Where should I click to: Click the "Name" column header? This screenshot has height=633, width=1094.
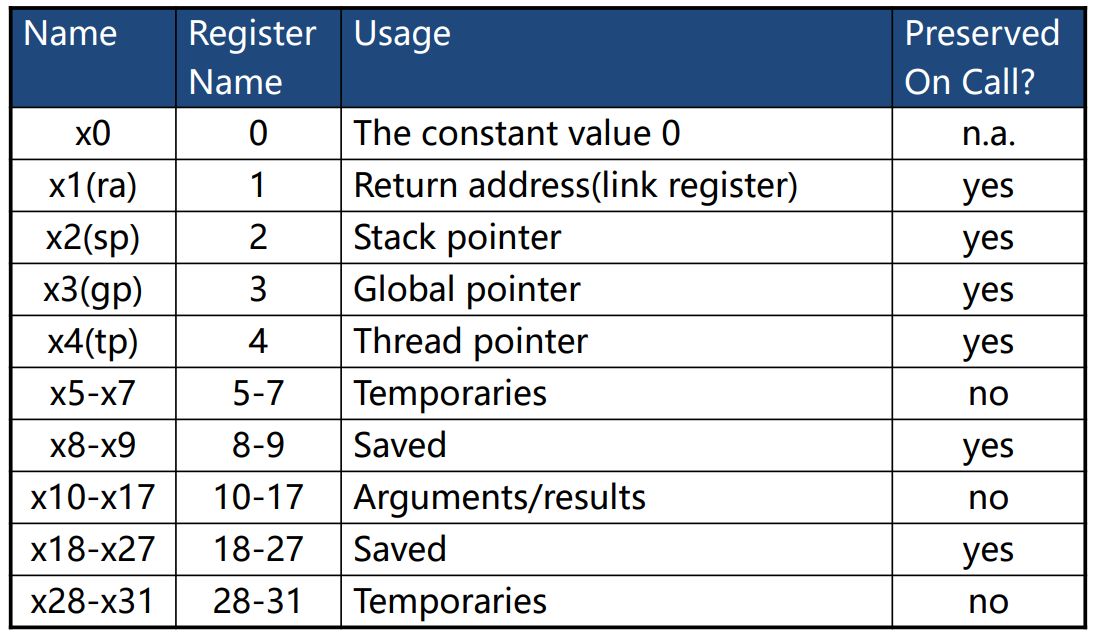pos(70,34)
